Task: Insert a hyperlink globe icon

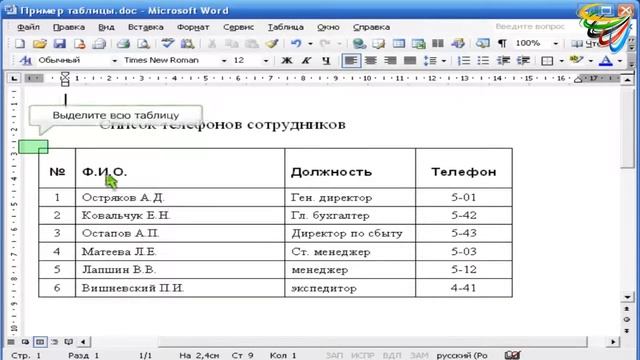Action: pyautogui.click(x=359, y=43)
